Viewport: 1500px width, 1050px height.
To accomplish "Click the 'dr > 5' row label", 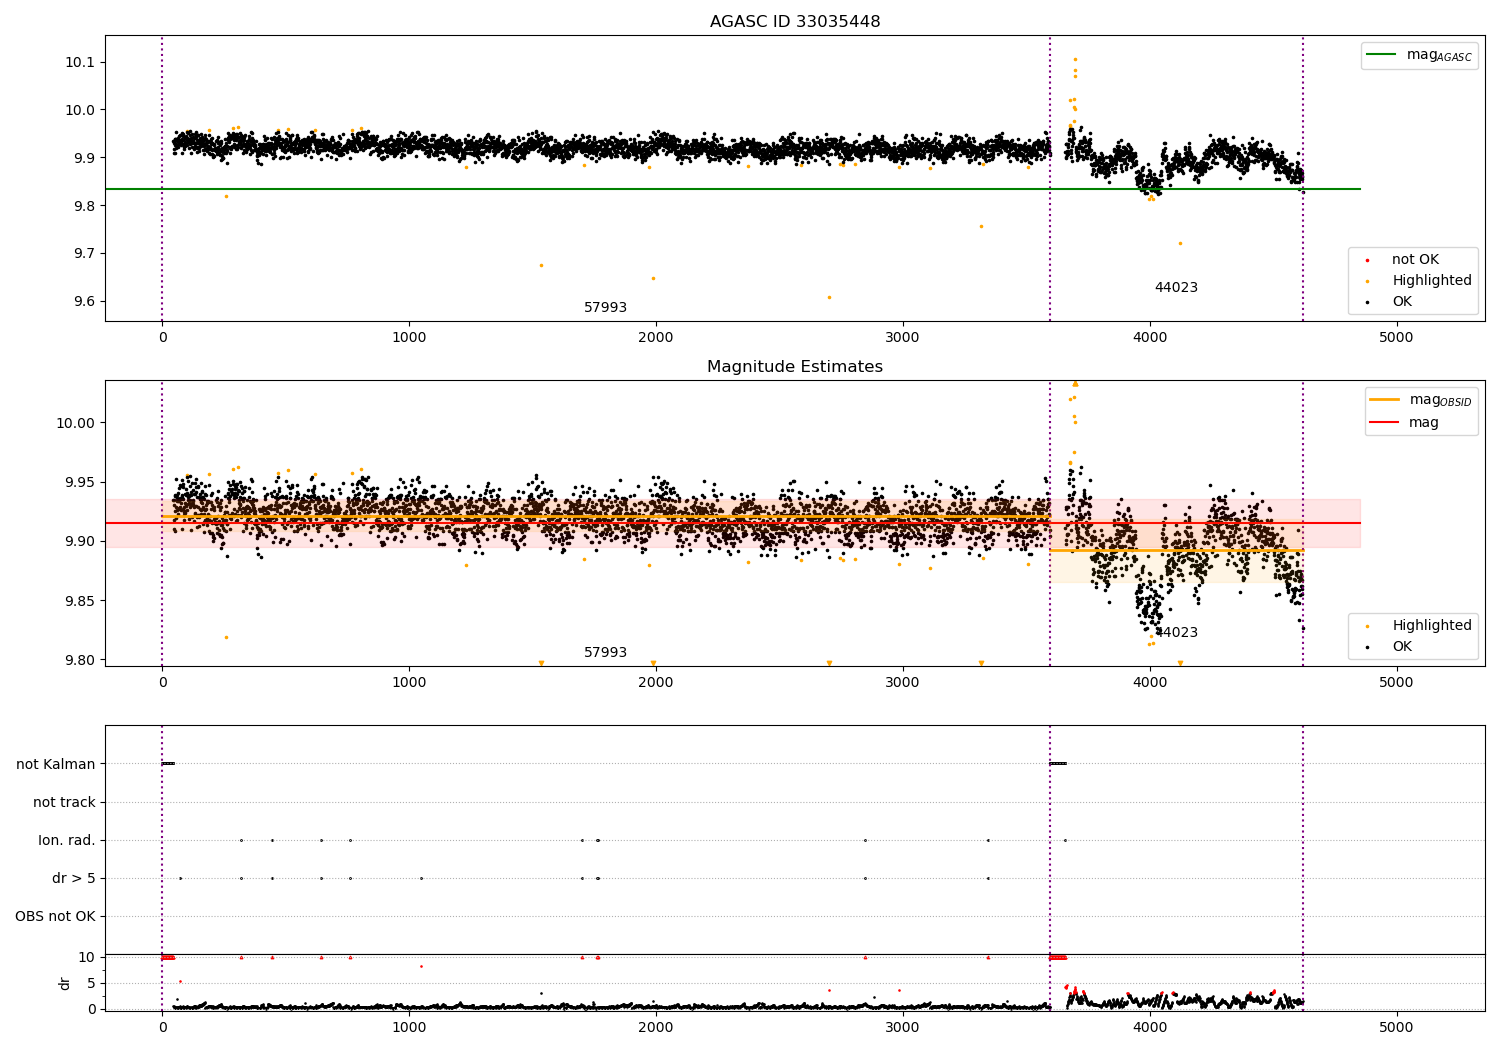I will [74, 879].
